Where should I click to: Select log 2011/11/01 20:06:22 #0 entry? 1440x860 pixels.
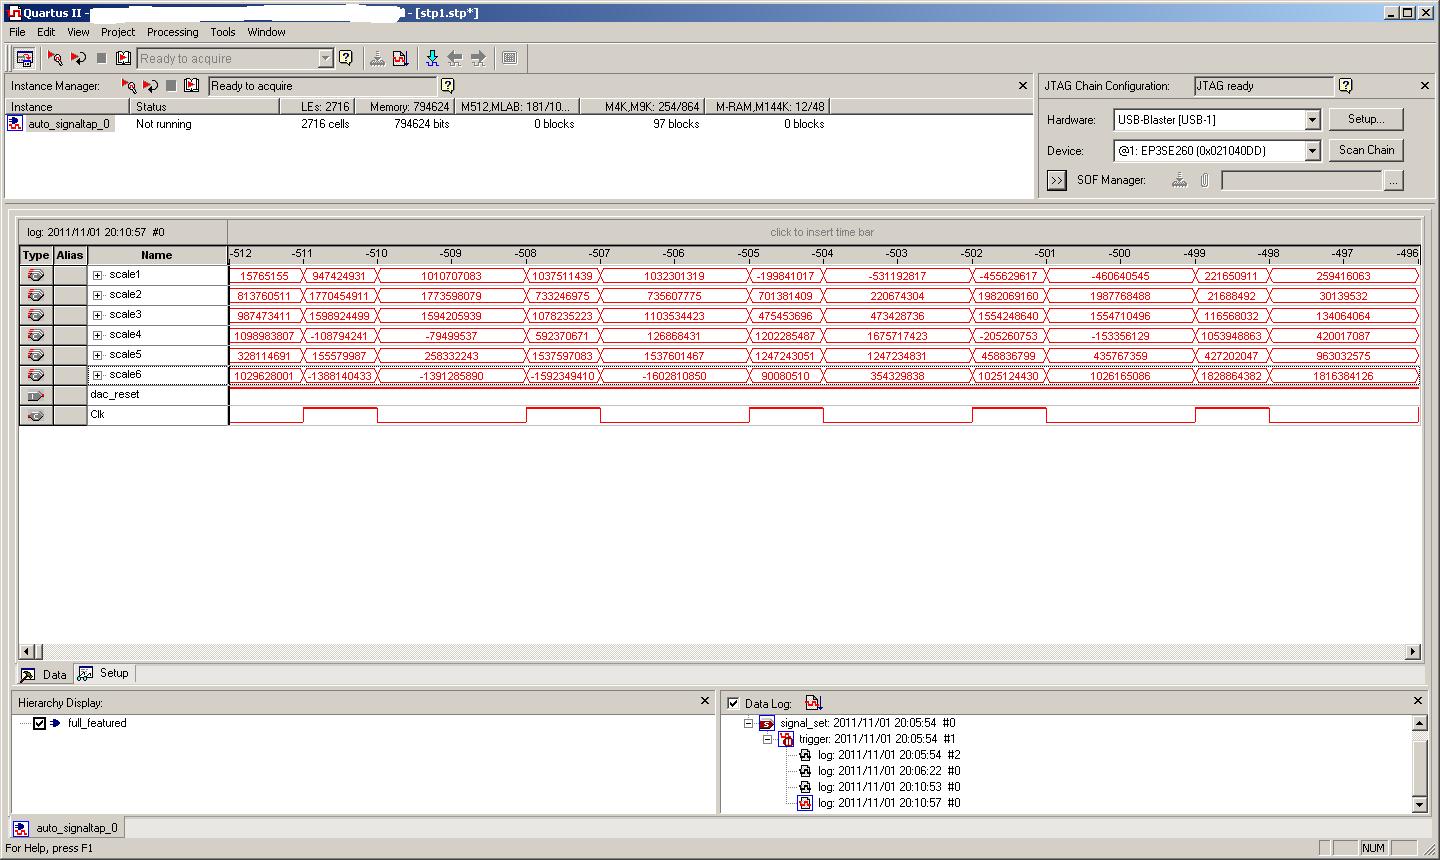coord(889,771)
